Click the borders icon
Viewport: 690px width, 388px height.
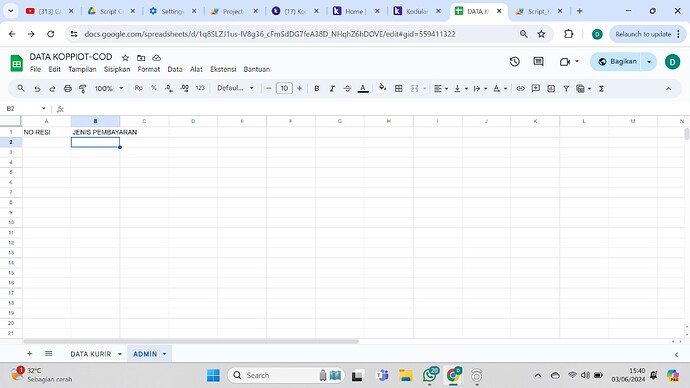click(x=399, y=88)
